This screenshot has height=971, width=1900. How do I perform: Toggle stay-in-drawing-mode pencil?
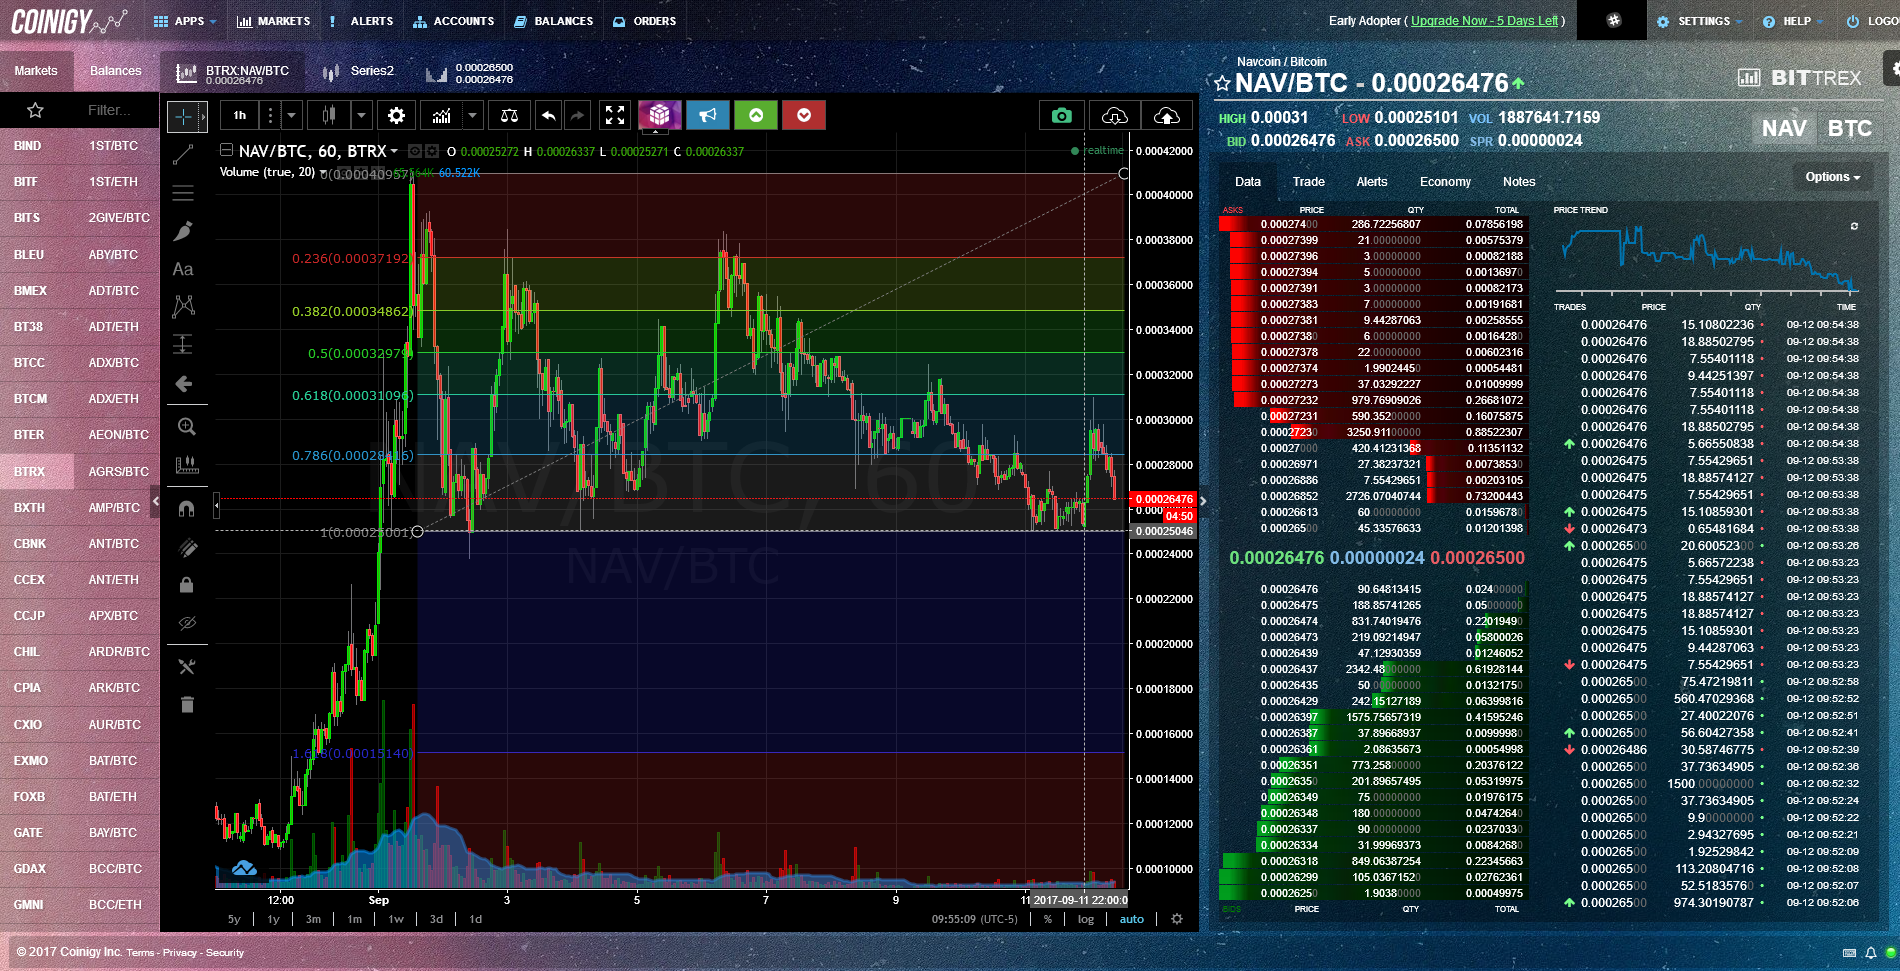click(186, 547)
